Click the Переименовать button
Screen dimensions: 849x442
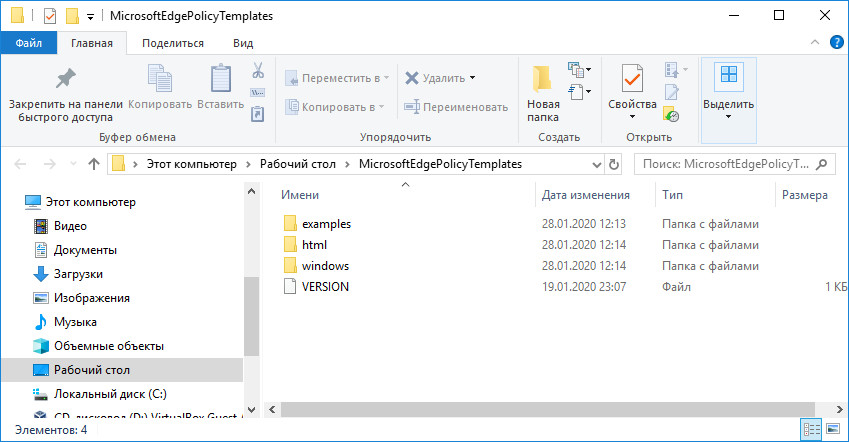[456, 107]
